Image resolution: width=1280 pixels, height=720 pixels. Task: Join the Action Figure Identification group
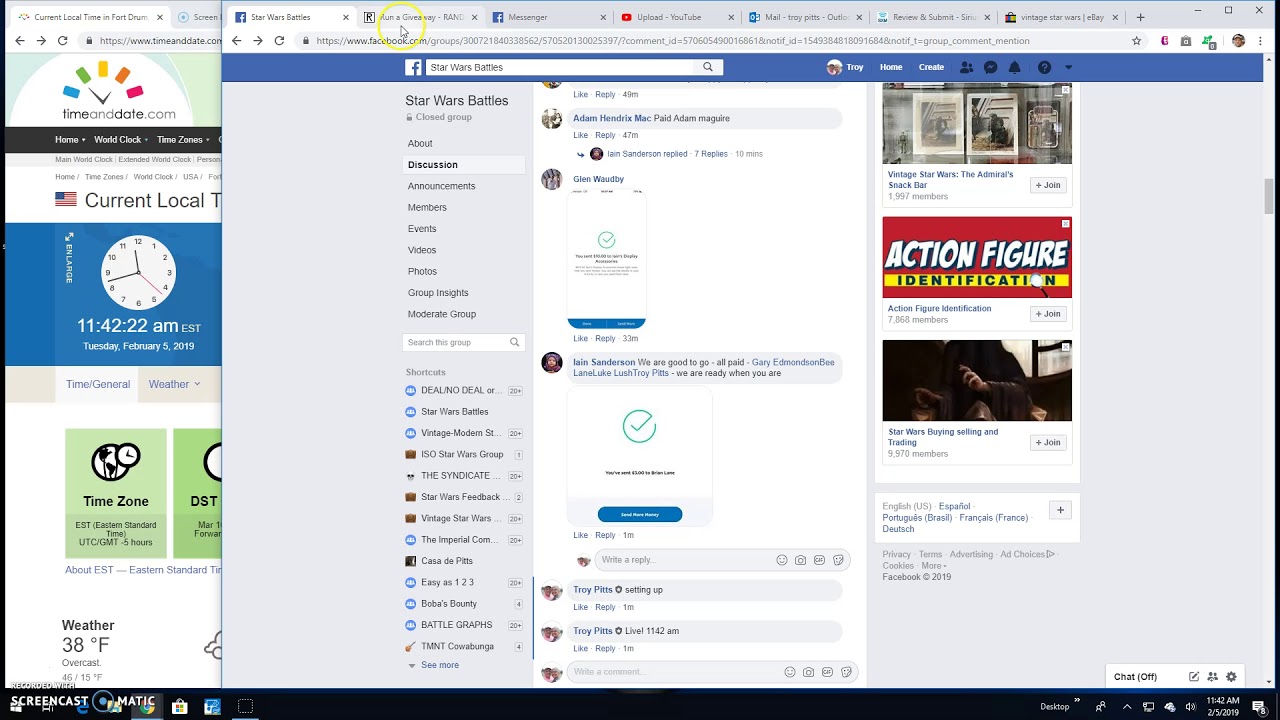point(1048,314)
